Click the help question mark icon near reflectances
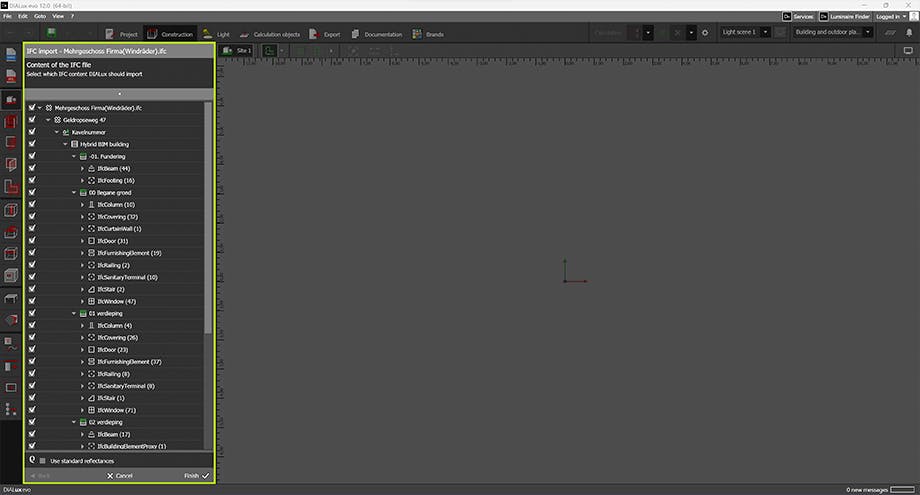The image size is (920, 495). click(x=32, y=460)
